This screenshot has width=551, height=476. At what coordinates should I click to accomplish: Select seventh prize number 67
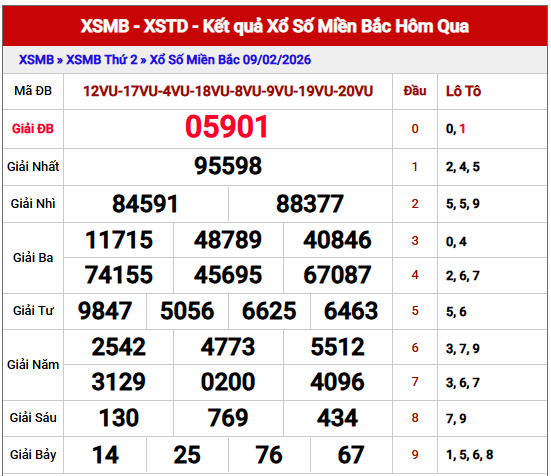(351, 455)
